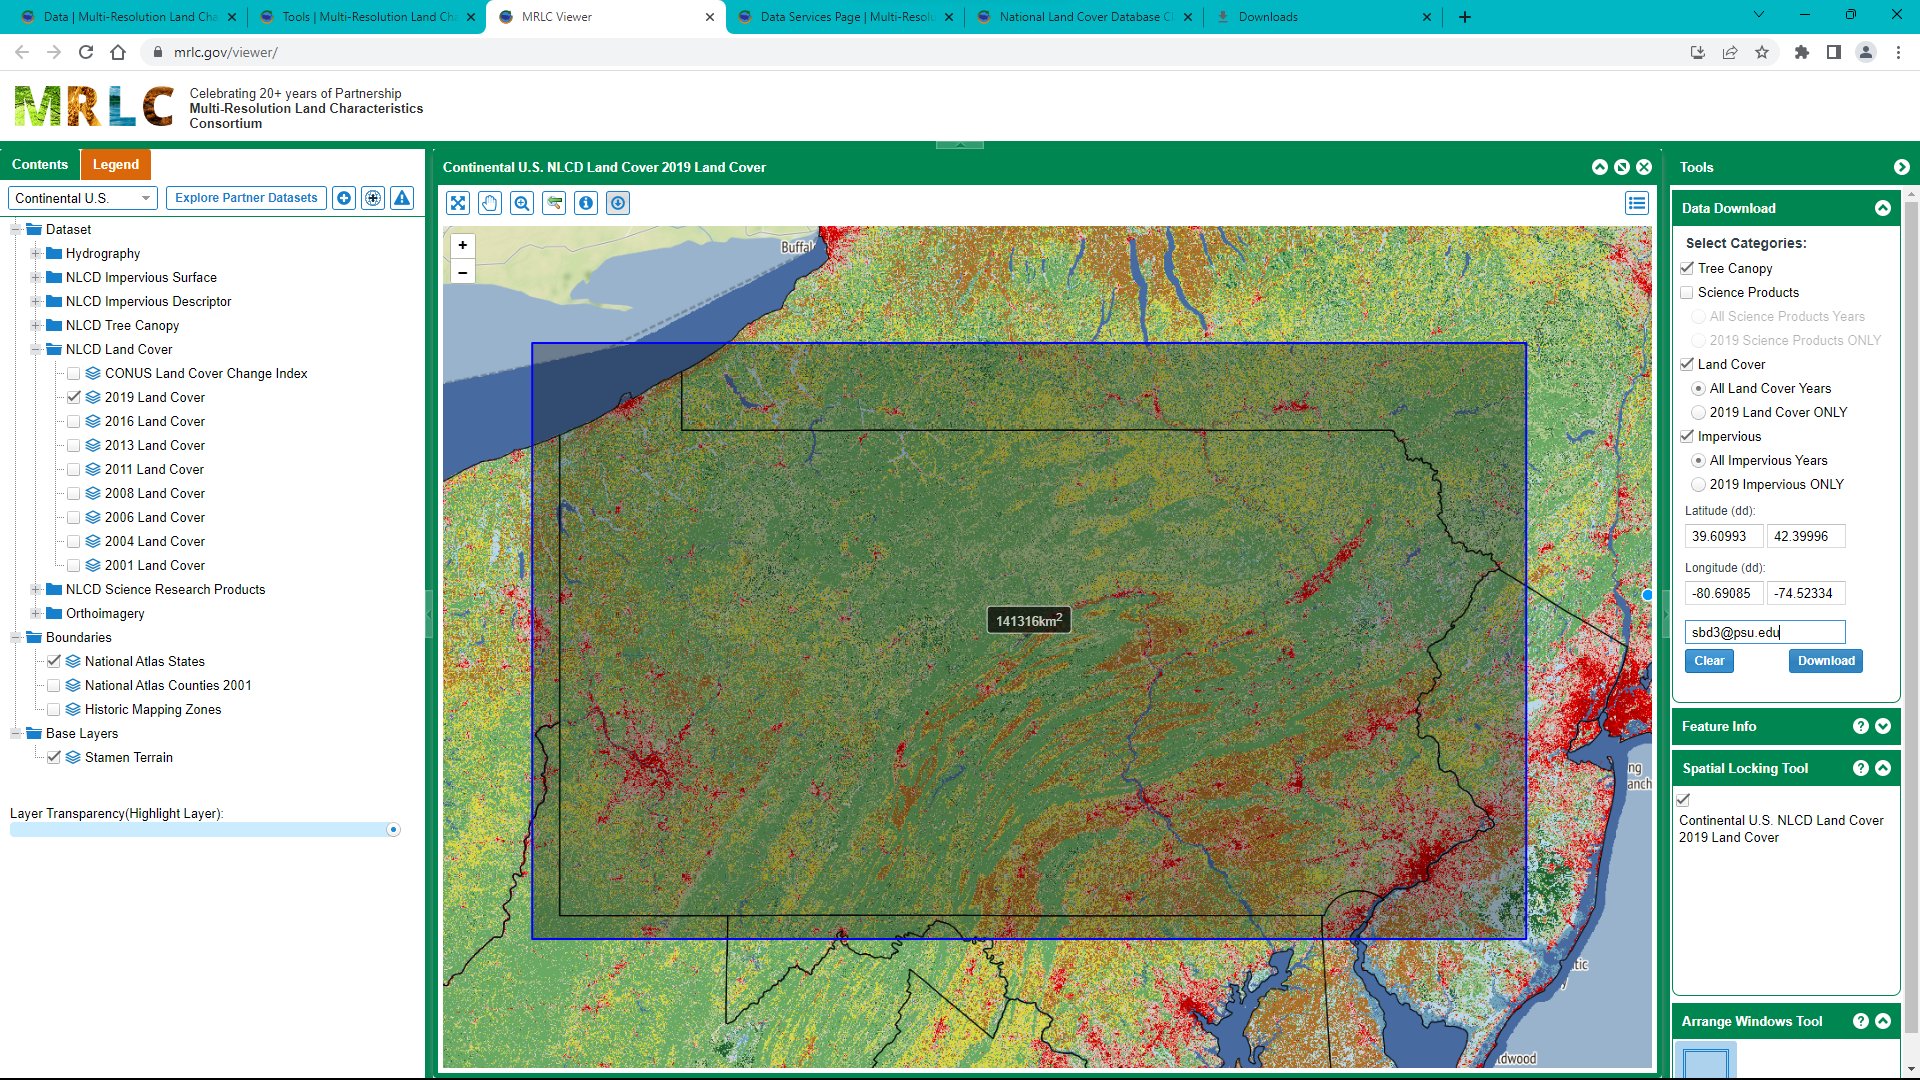This screenshot has width=1920, height=1080.
Task: Uncheck the 2019 Land Cover layer
Action: click(x=74, y=397)
